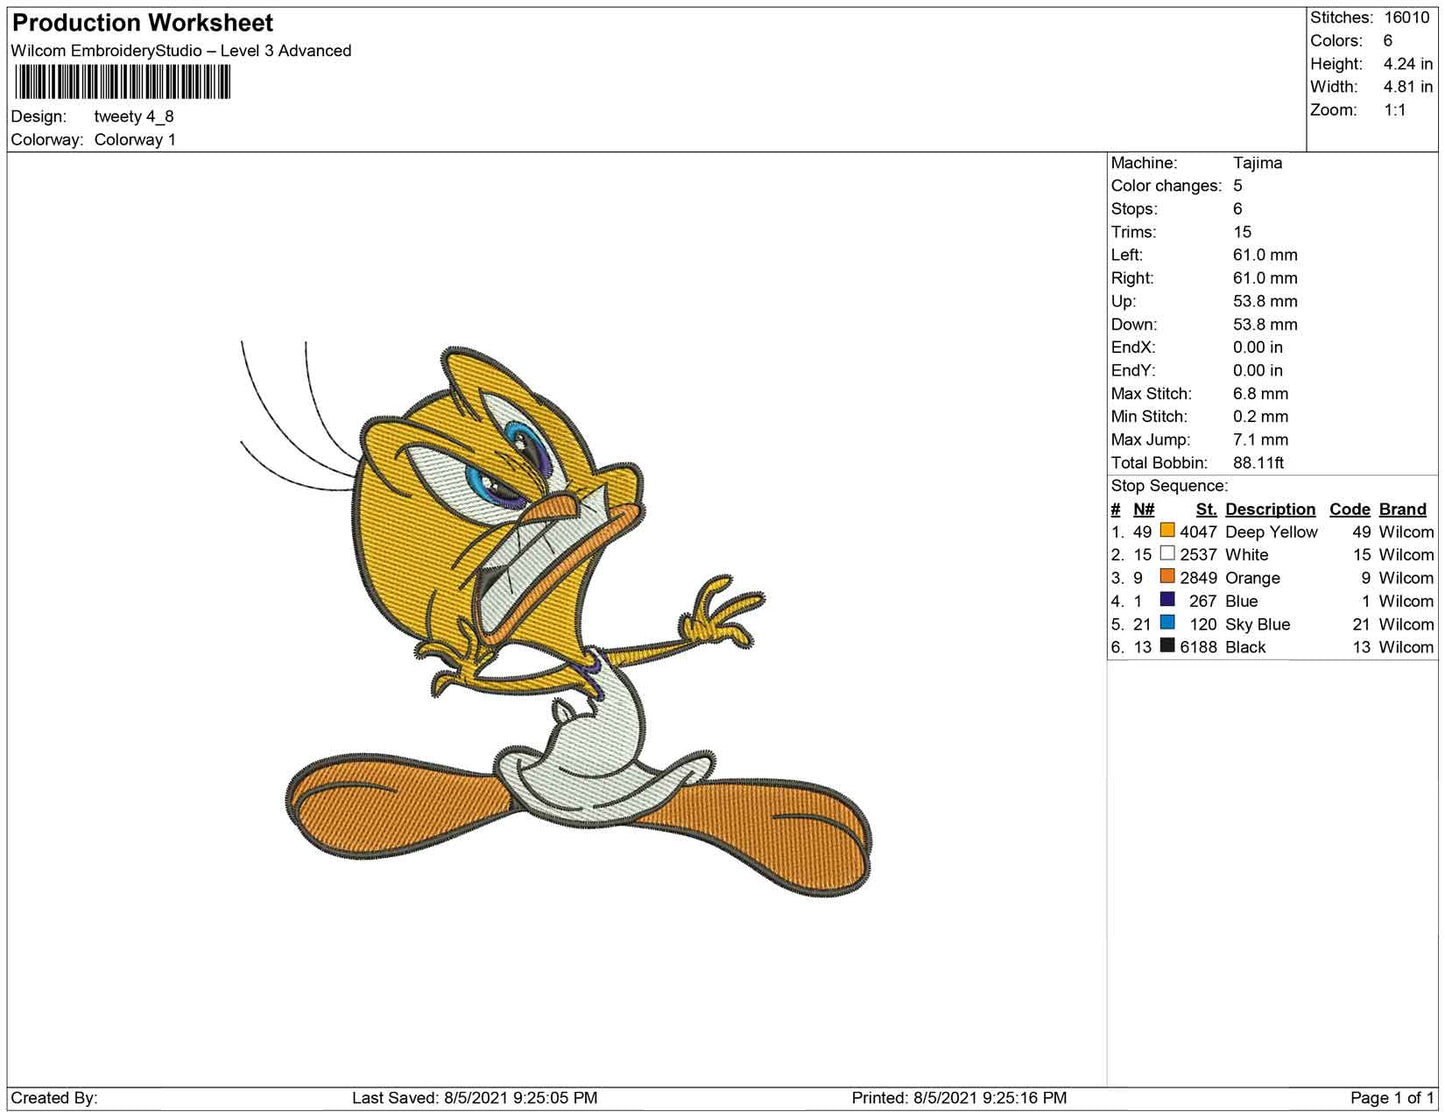Click the barcode under the worksheet title
Screen dimensions: 1445x1112
click(x=123, y=82)
